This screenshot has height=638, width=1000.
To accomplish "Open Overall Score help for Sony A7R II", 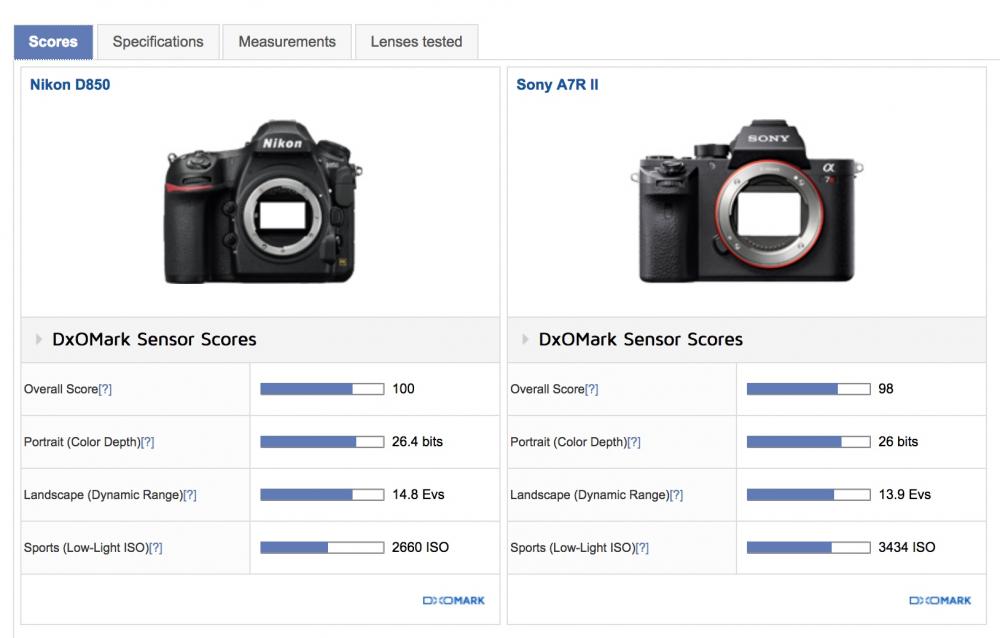I will [592, 389].
